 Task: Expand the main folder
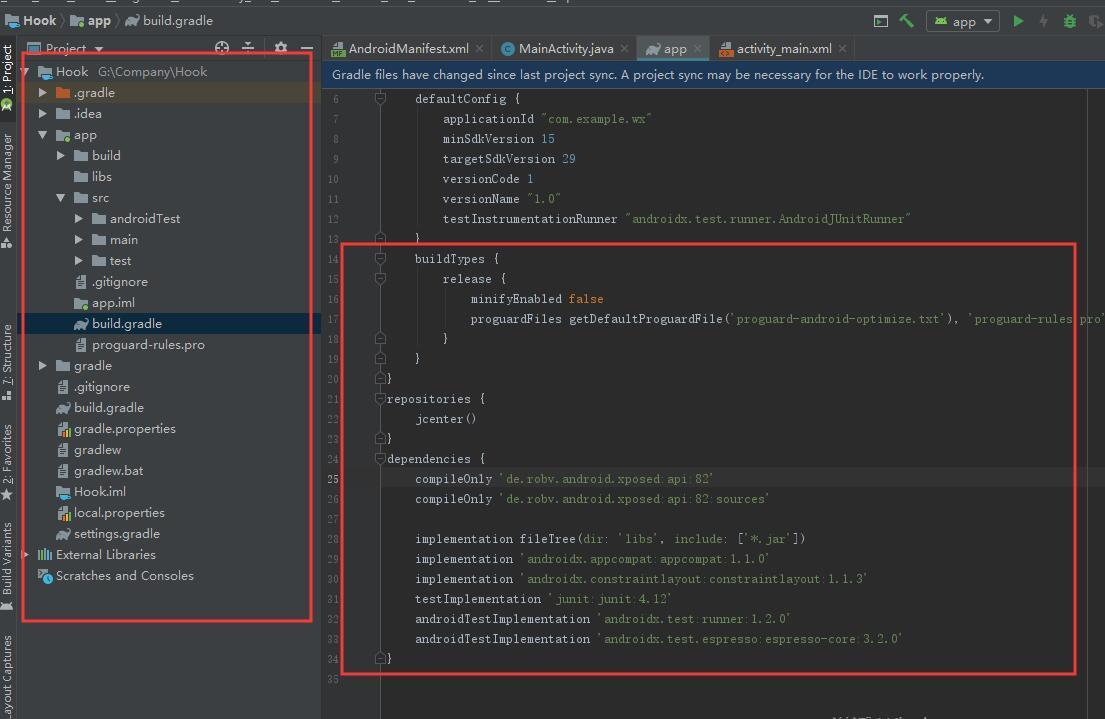tap(78, 240)
